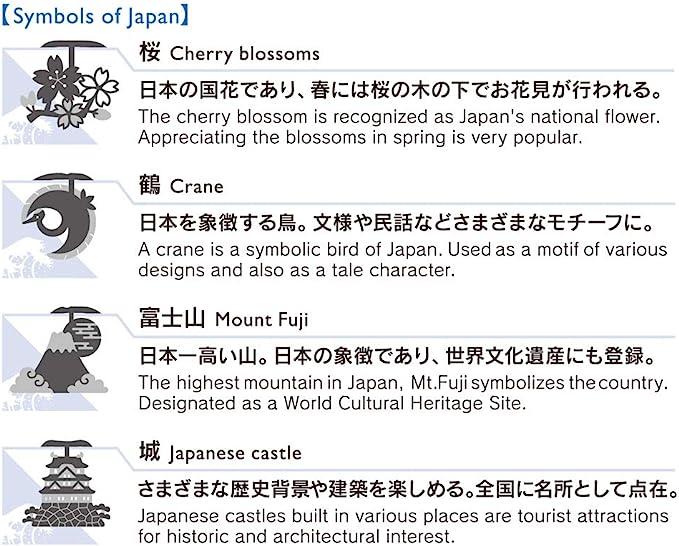
Task: Click the 桜 kanji character
Action: tap(150, 53)
